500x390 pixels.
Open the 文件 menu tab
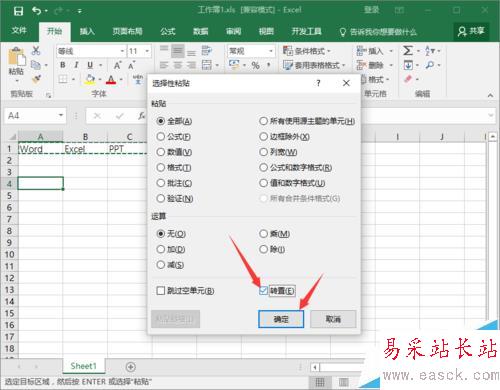tap(19, 31)
